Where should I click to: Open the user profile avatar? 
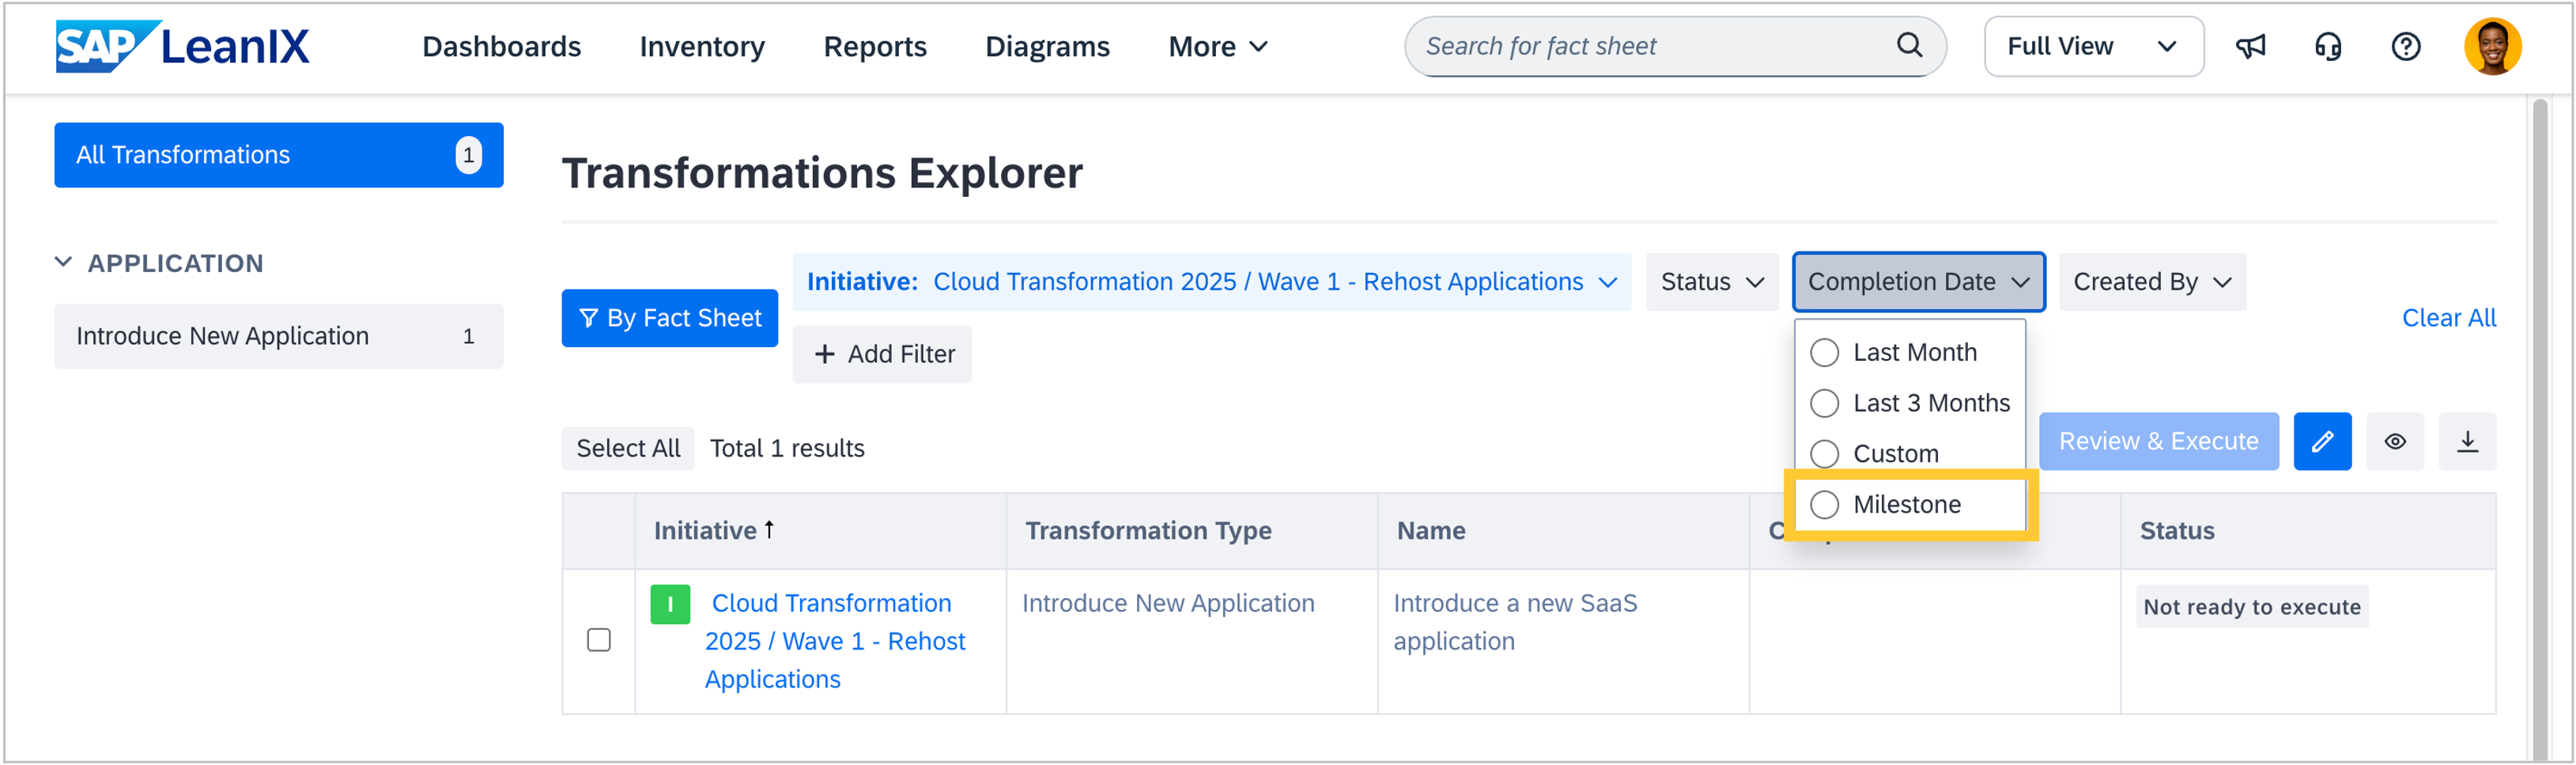tap(2491, 46)
